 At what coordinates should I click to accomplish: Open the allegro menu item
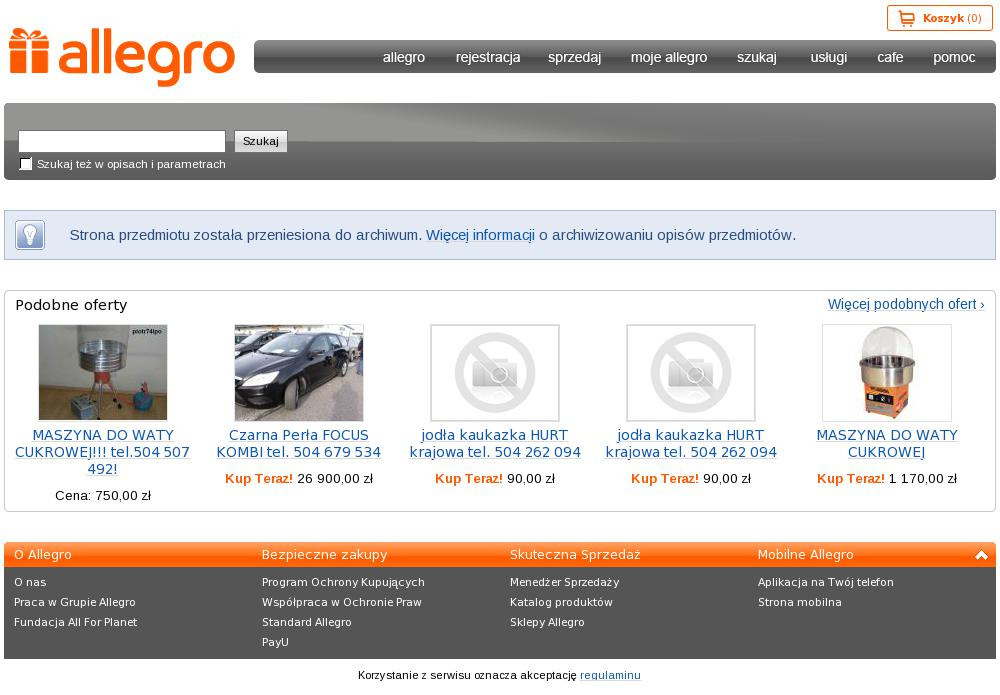tap(404, 57)
